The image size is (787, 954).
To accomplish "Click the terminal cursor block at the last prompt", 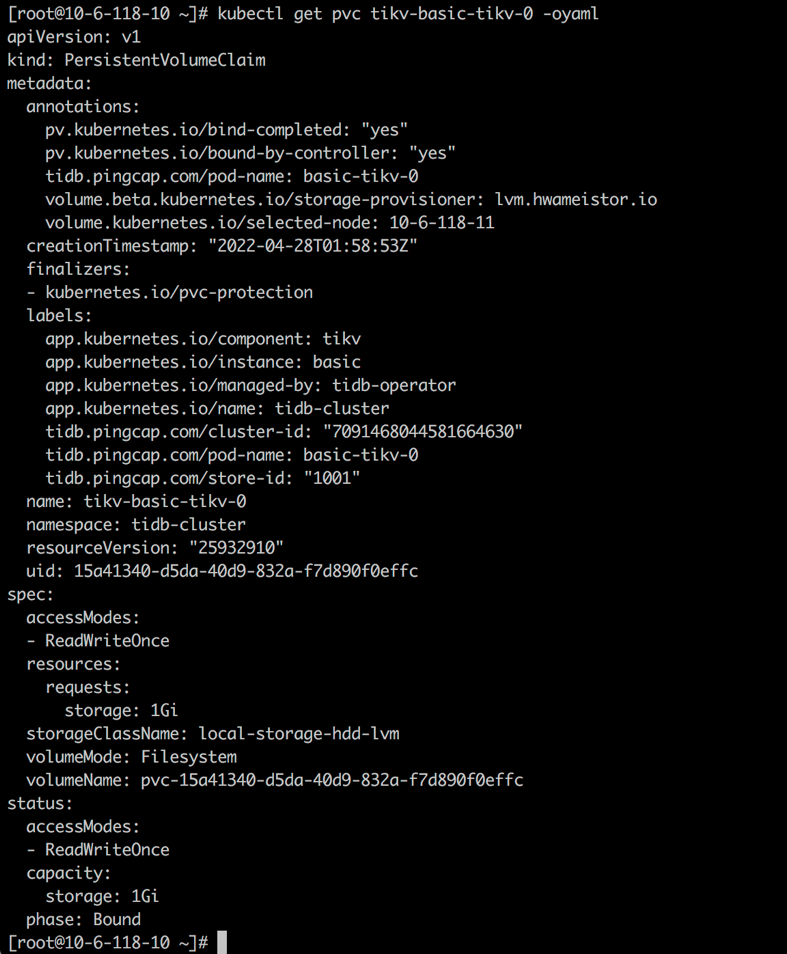I will click(222, 942).
